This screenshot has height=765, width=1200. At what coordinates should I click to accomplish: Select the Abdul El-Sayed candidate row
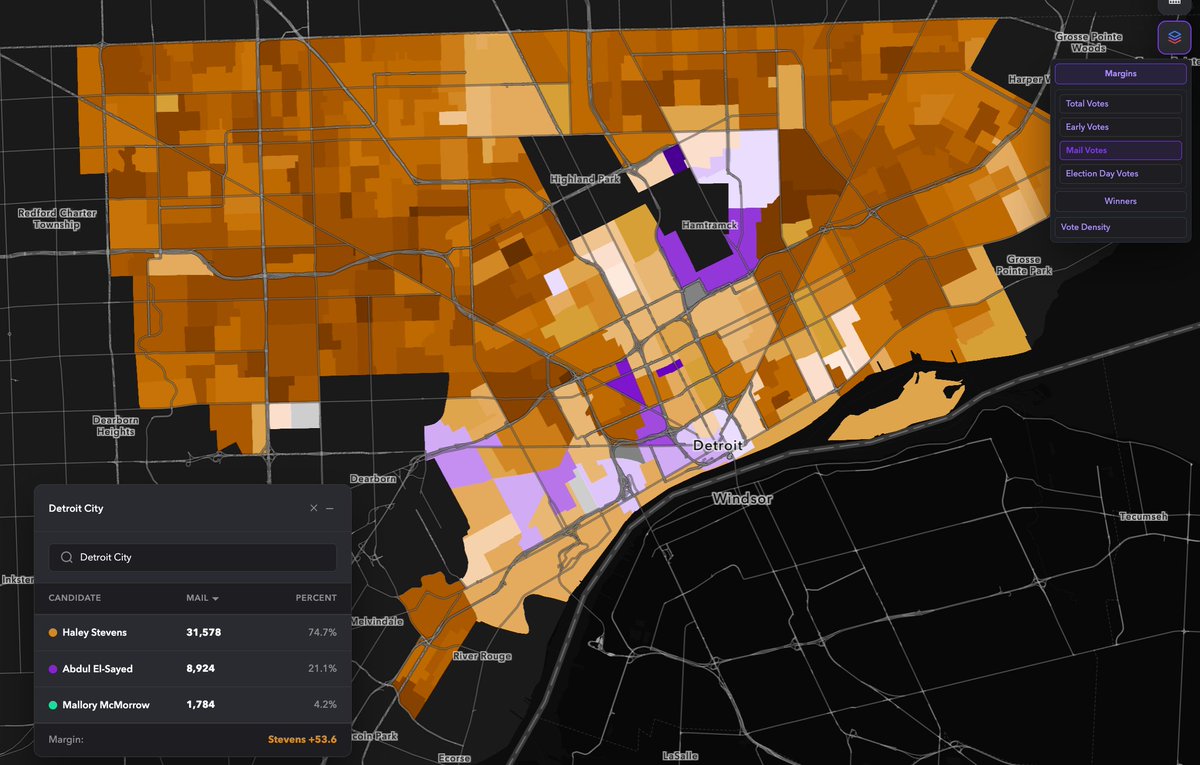coord(193,669)
